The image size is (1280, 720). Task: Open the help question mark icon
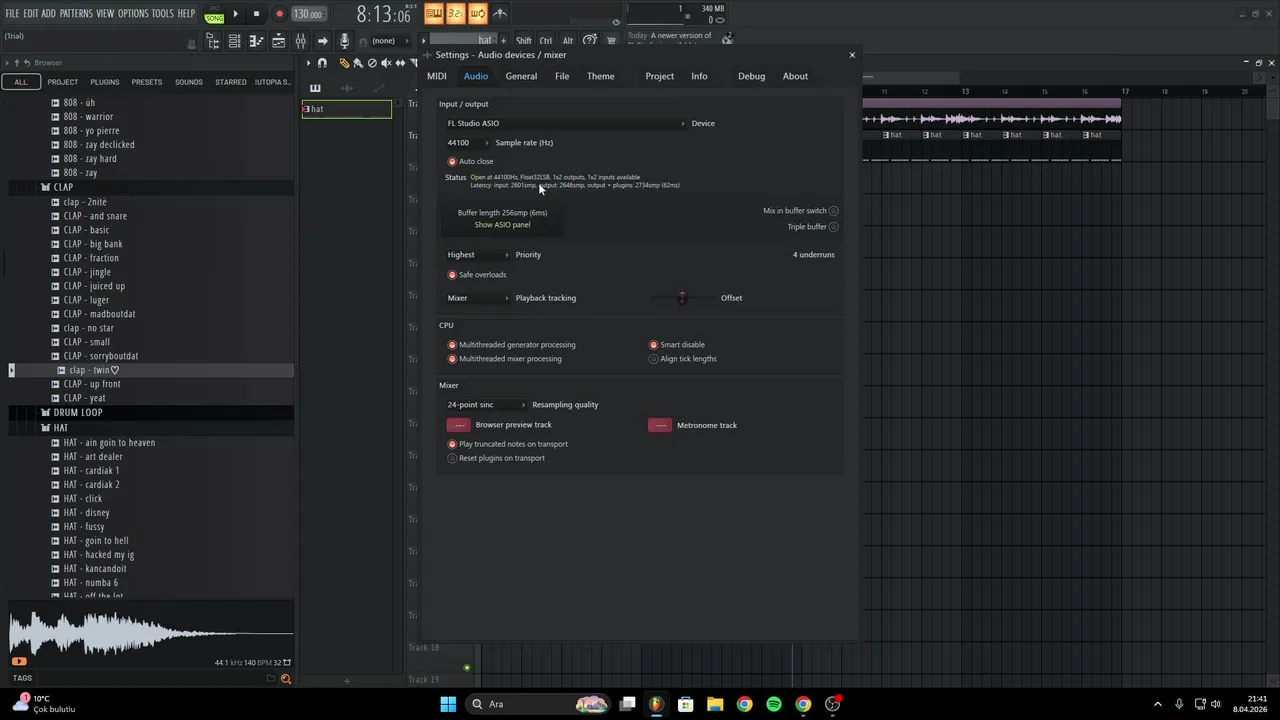coord(590,41)
